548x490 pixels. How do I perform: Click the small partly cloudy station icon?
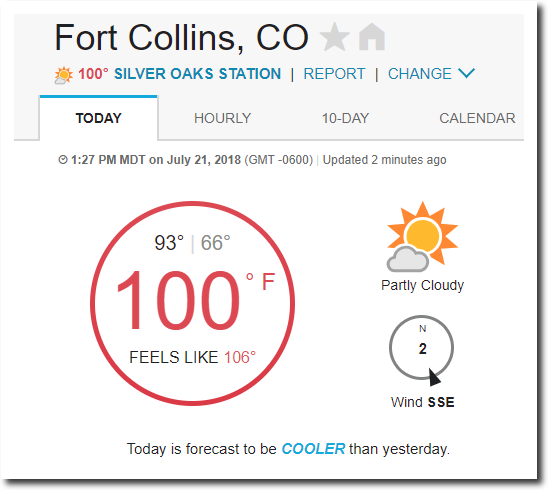(63, 75)
